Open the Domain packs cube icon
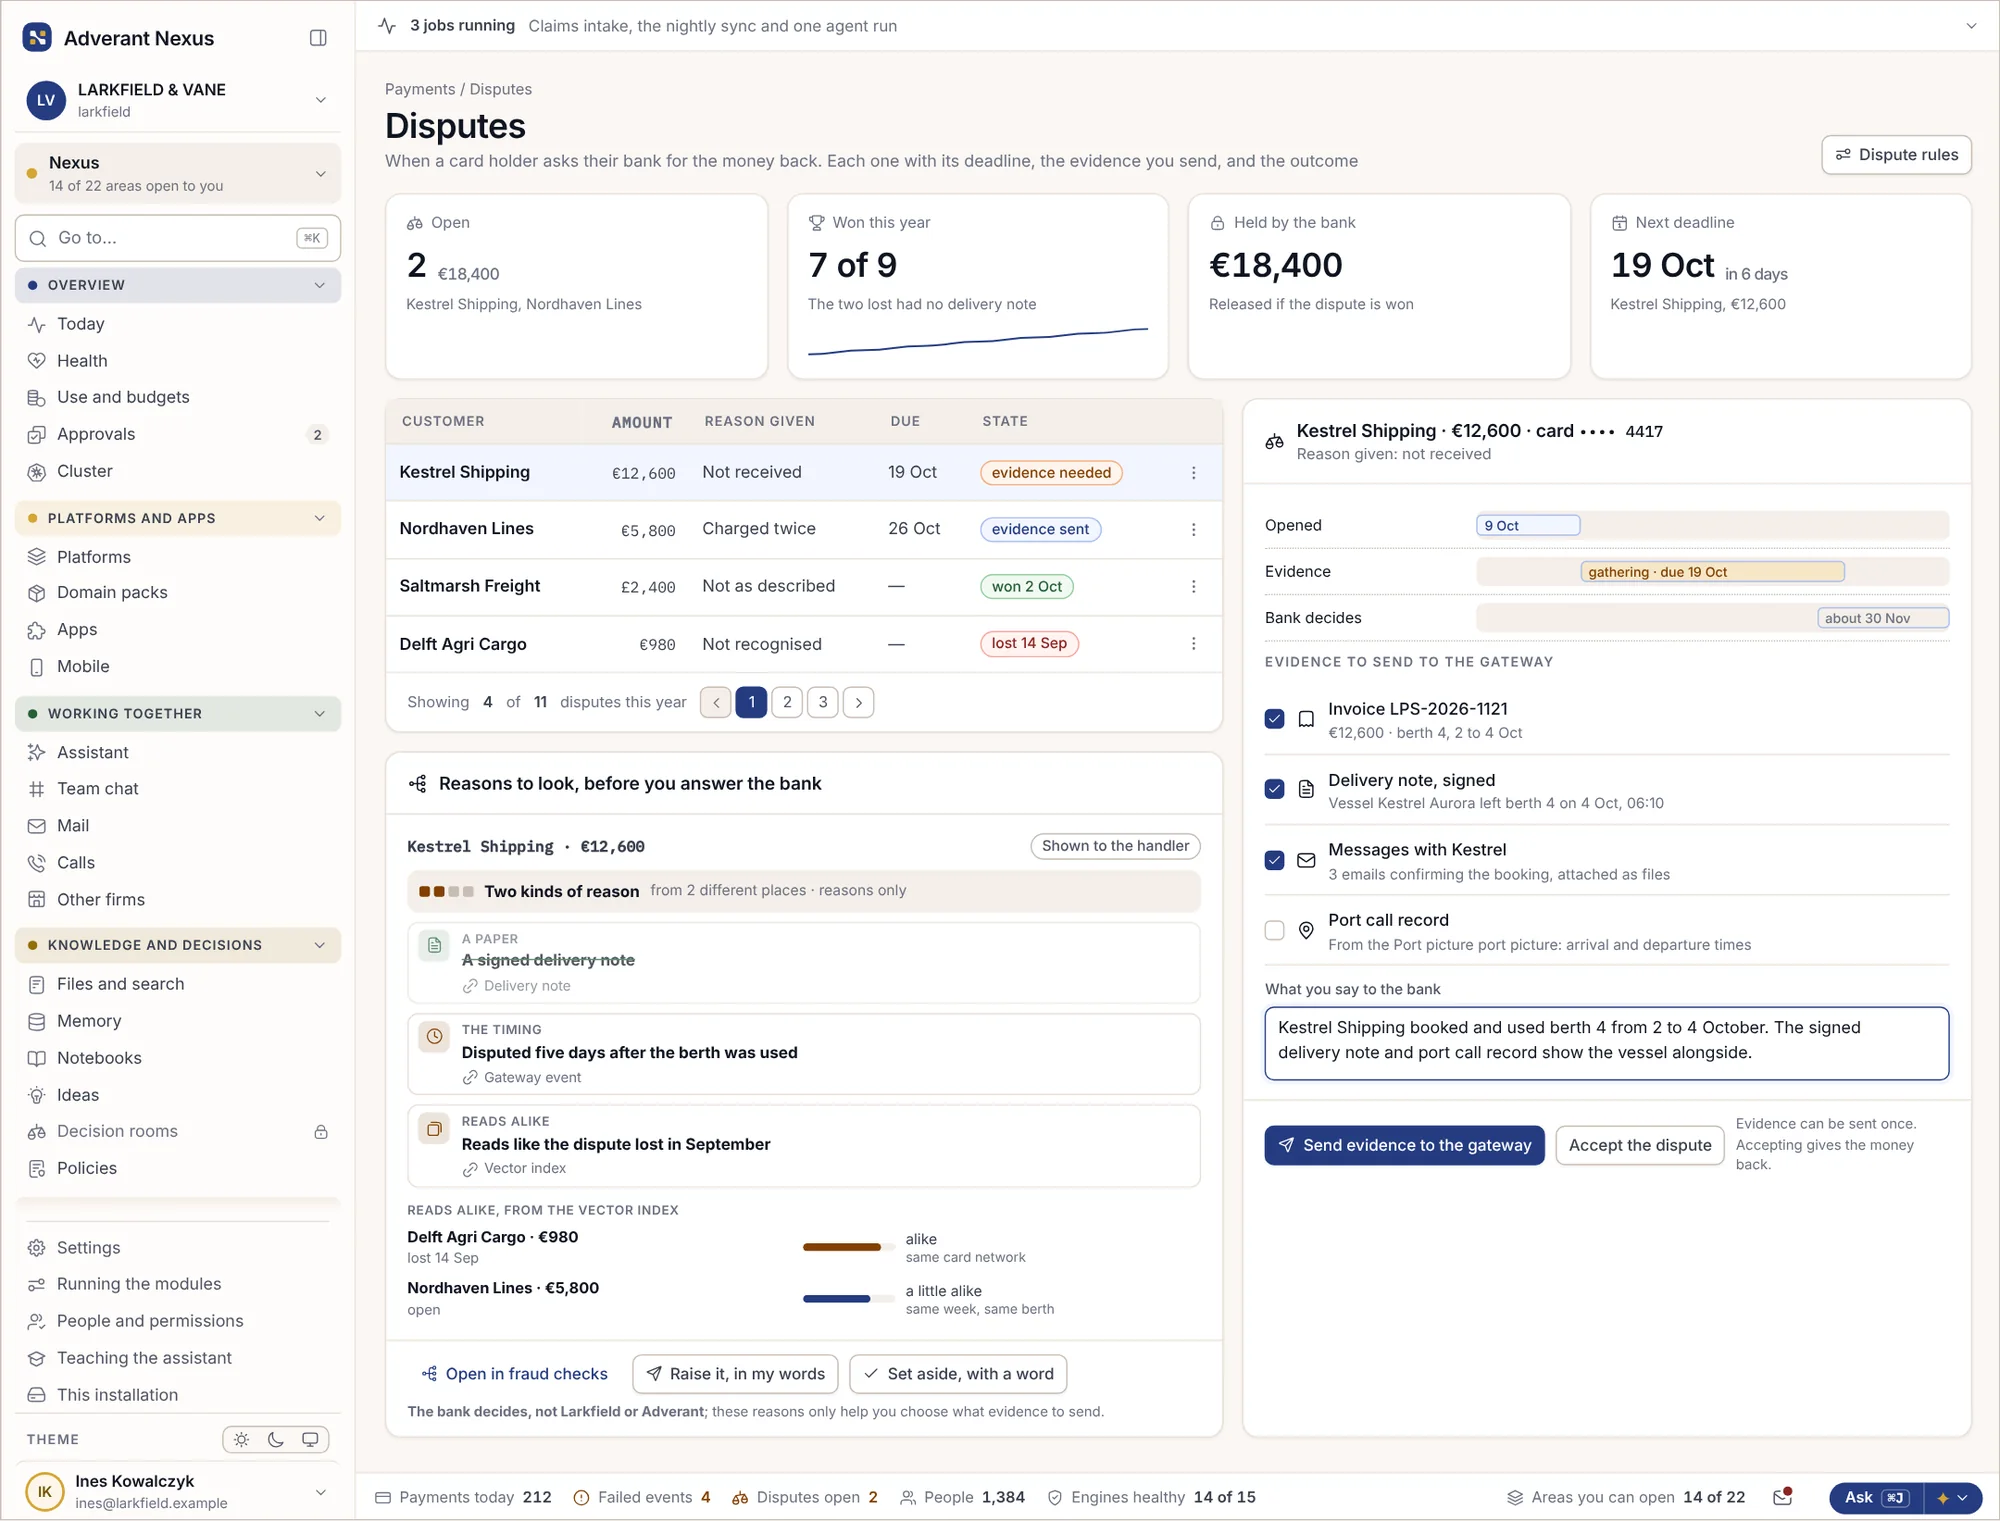2000x1521 pixels. point(37,593)
